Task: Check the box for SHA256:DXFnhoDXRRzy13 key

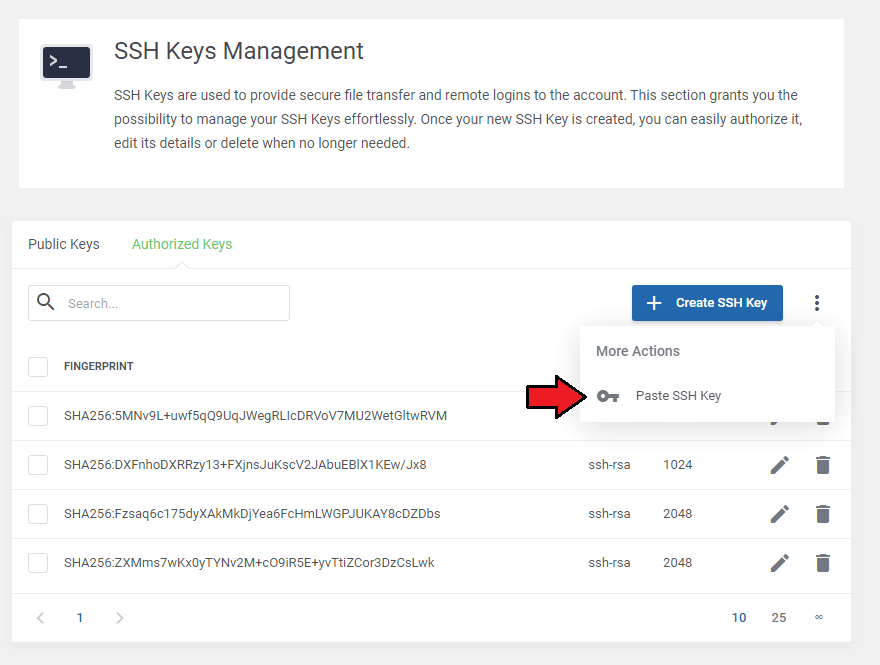Action: pyautogui.click(x=38, y=465)
